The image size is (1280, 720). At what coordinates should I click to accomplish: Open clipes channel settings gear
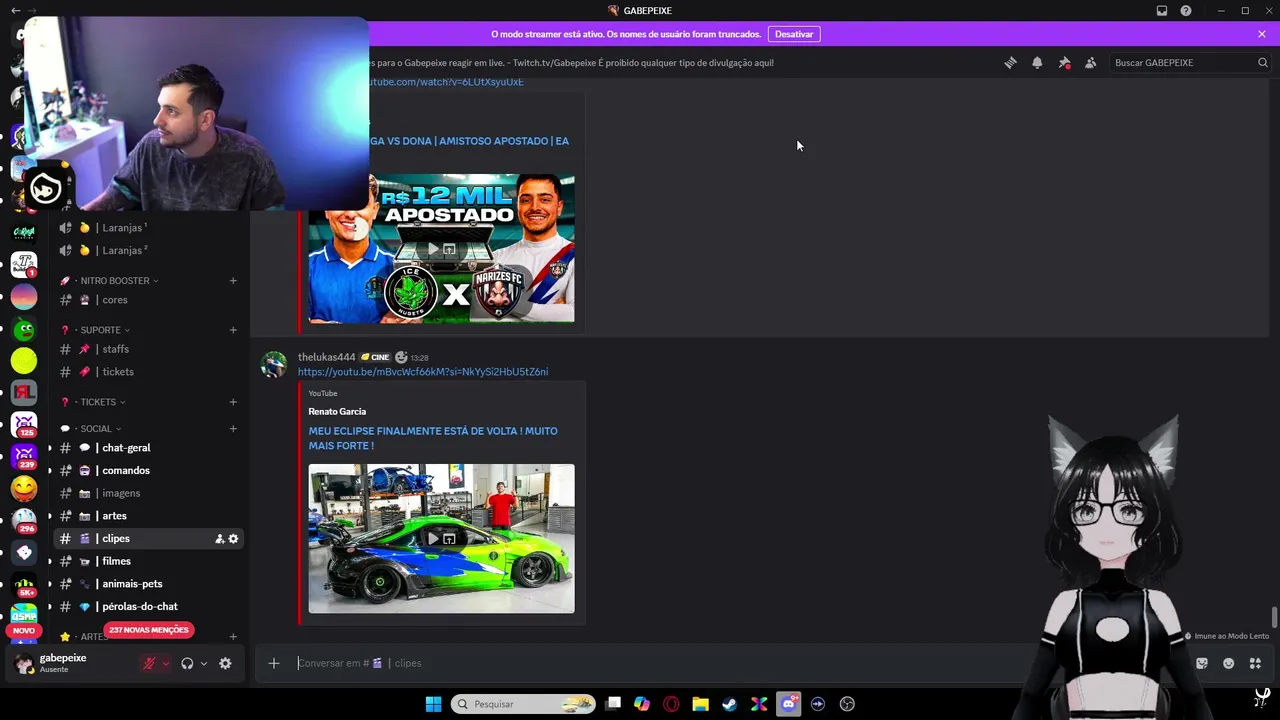(x=234, y=539)
